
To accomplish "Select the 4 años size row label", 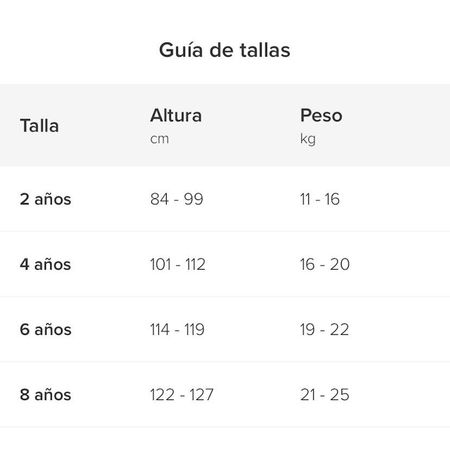I will tap(45, 264).
